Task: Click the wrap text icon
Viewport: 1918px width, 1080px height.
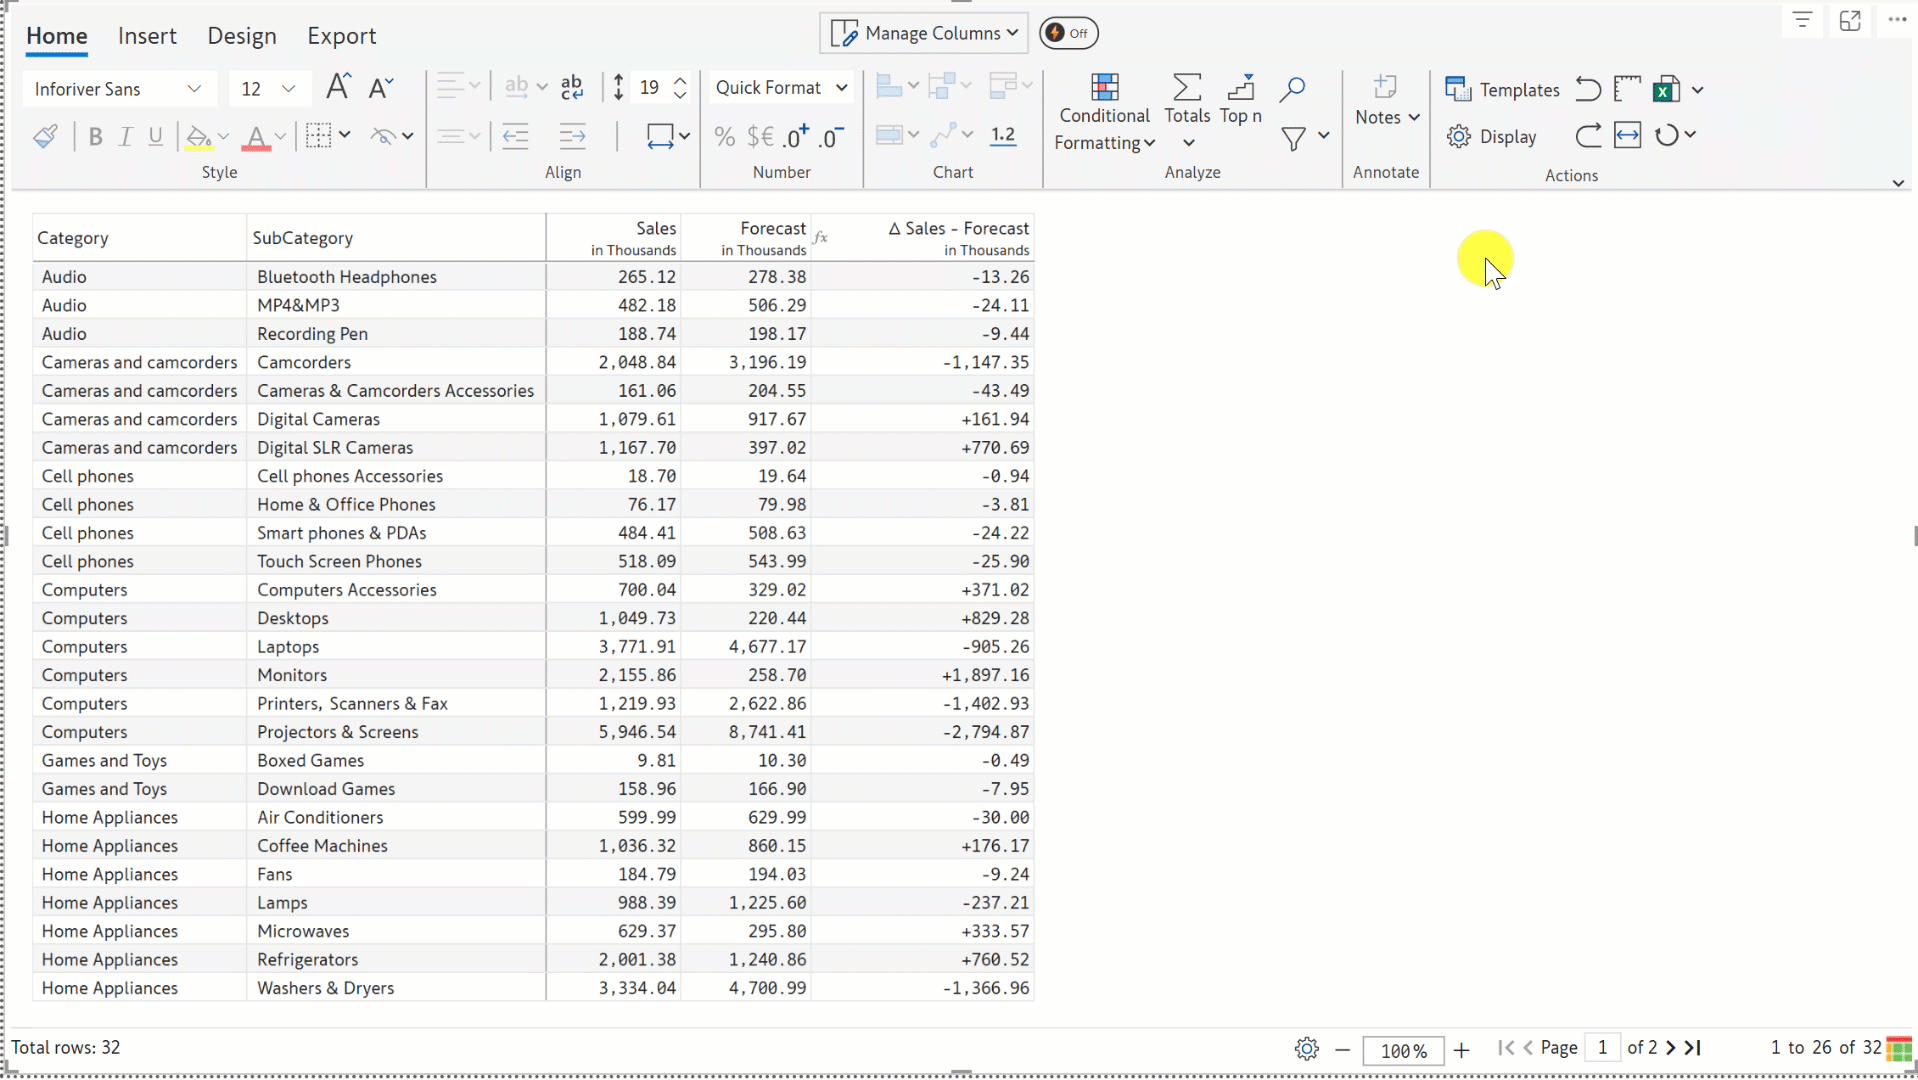Action: (x=572, y=87)
